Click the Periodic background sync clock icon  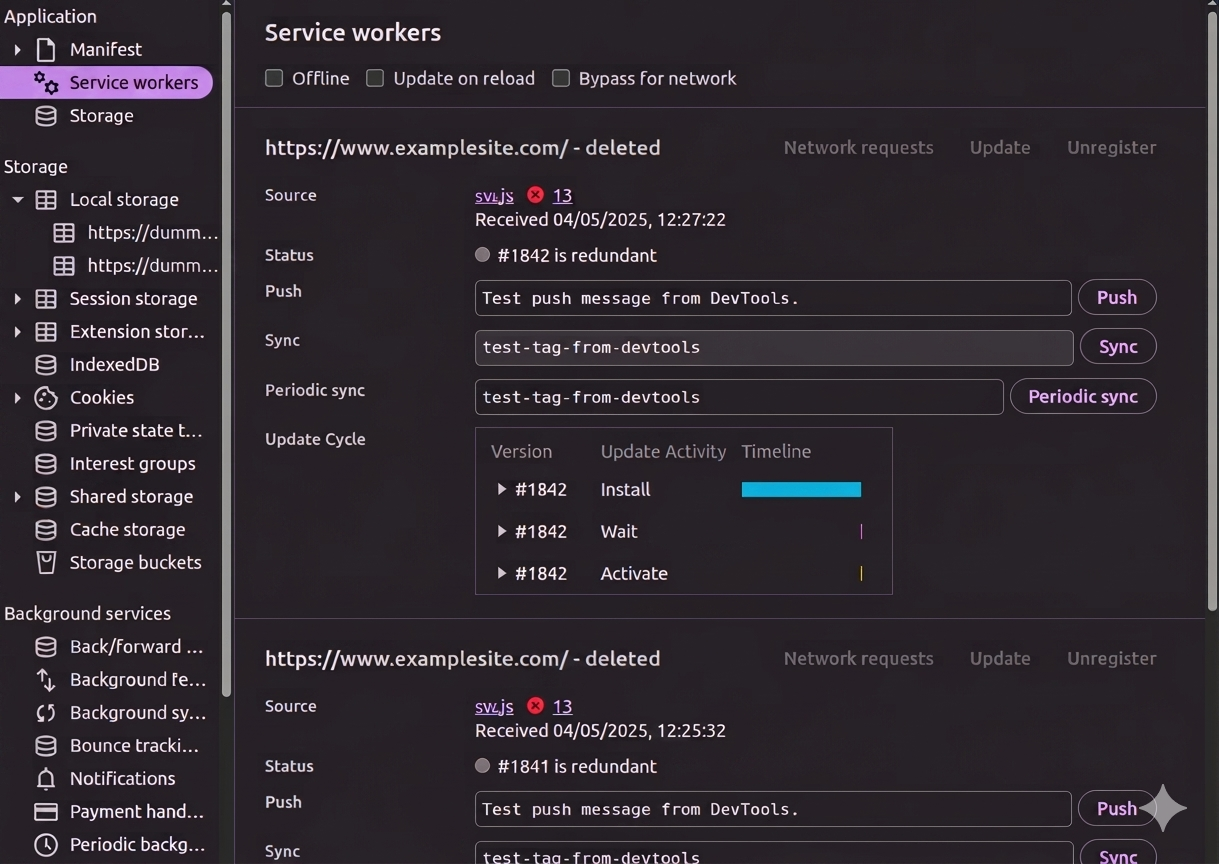46,844
